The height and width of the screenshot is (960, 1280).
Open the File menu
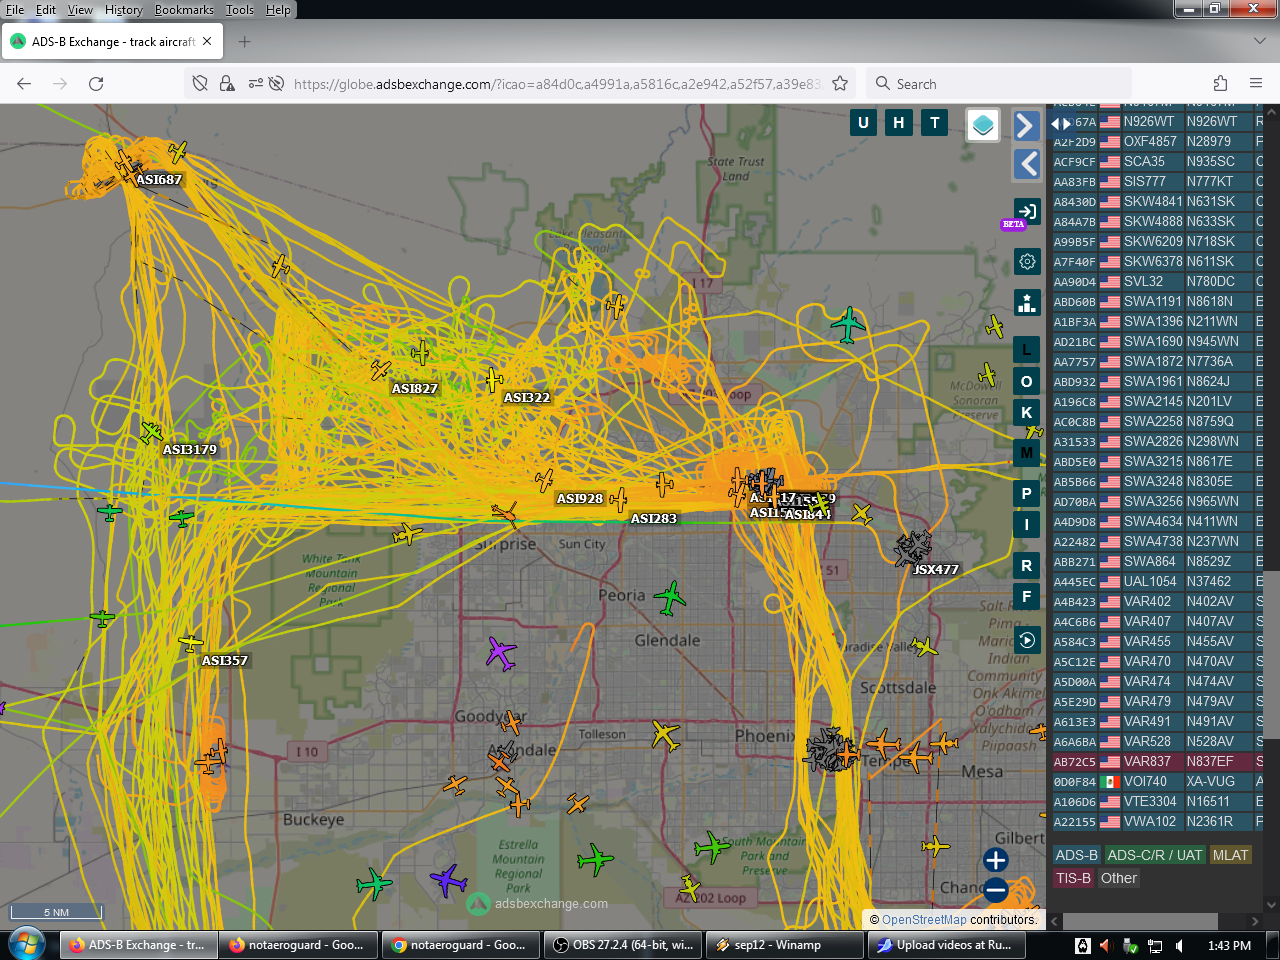coord(15,10)
